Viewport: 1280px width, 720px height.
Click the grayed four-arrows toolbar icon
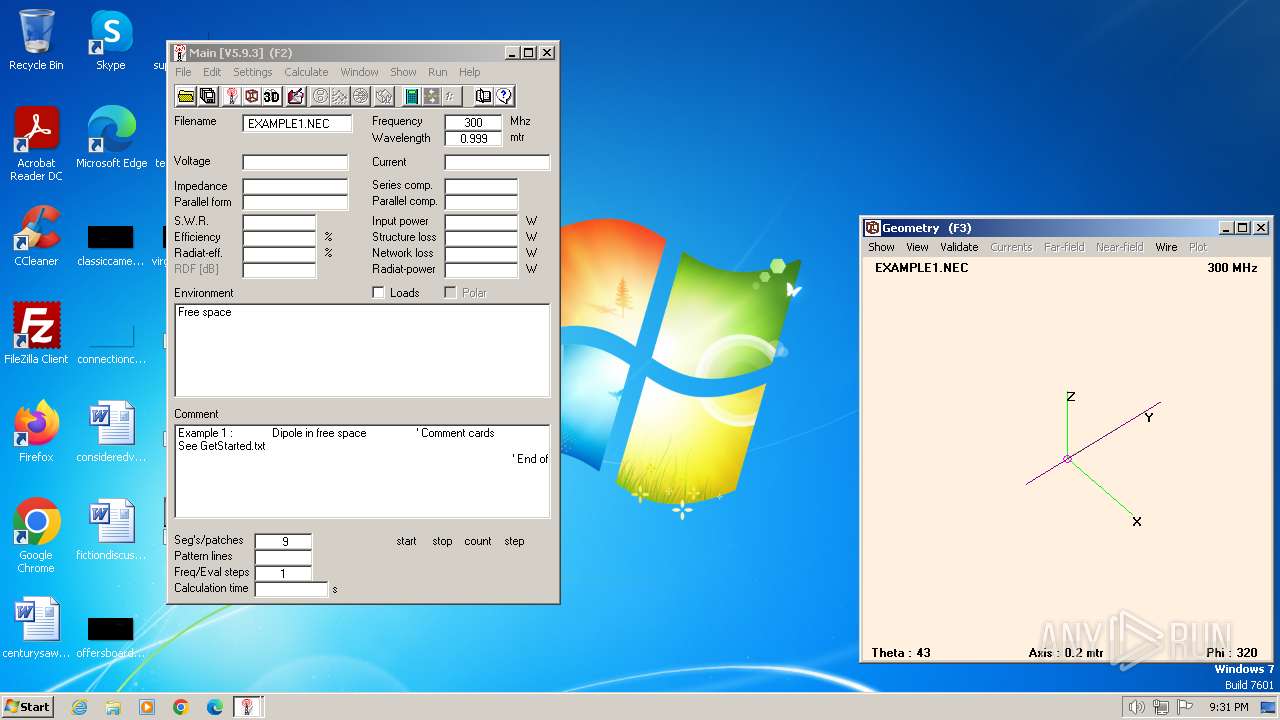pyautogui.click(x=431, y=96)
